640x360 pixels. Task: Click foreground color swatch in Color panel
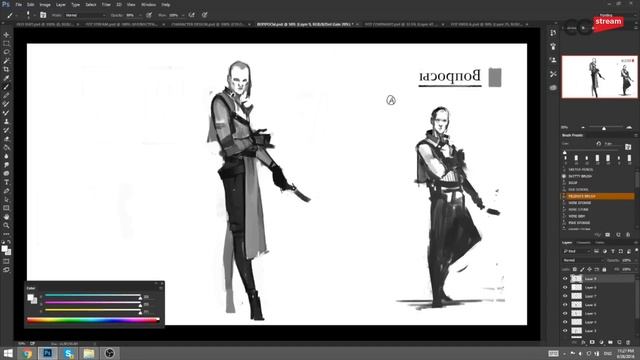(30, 298)
